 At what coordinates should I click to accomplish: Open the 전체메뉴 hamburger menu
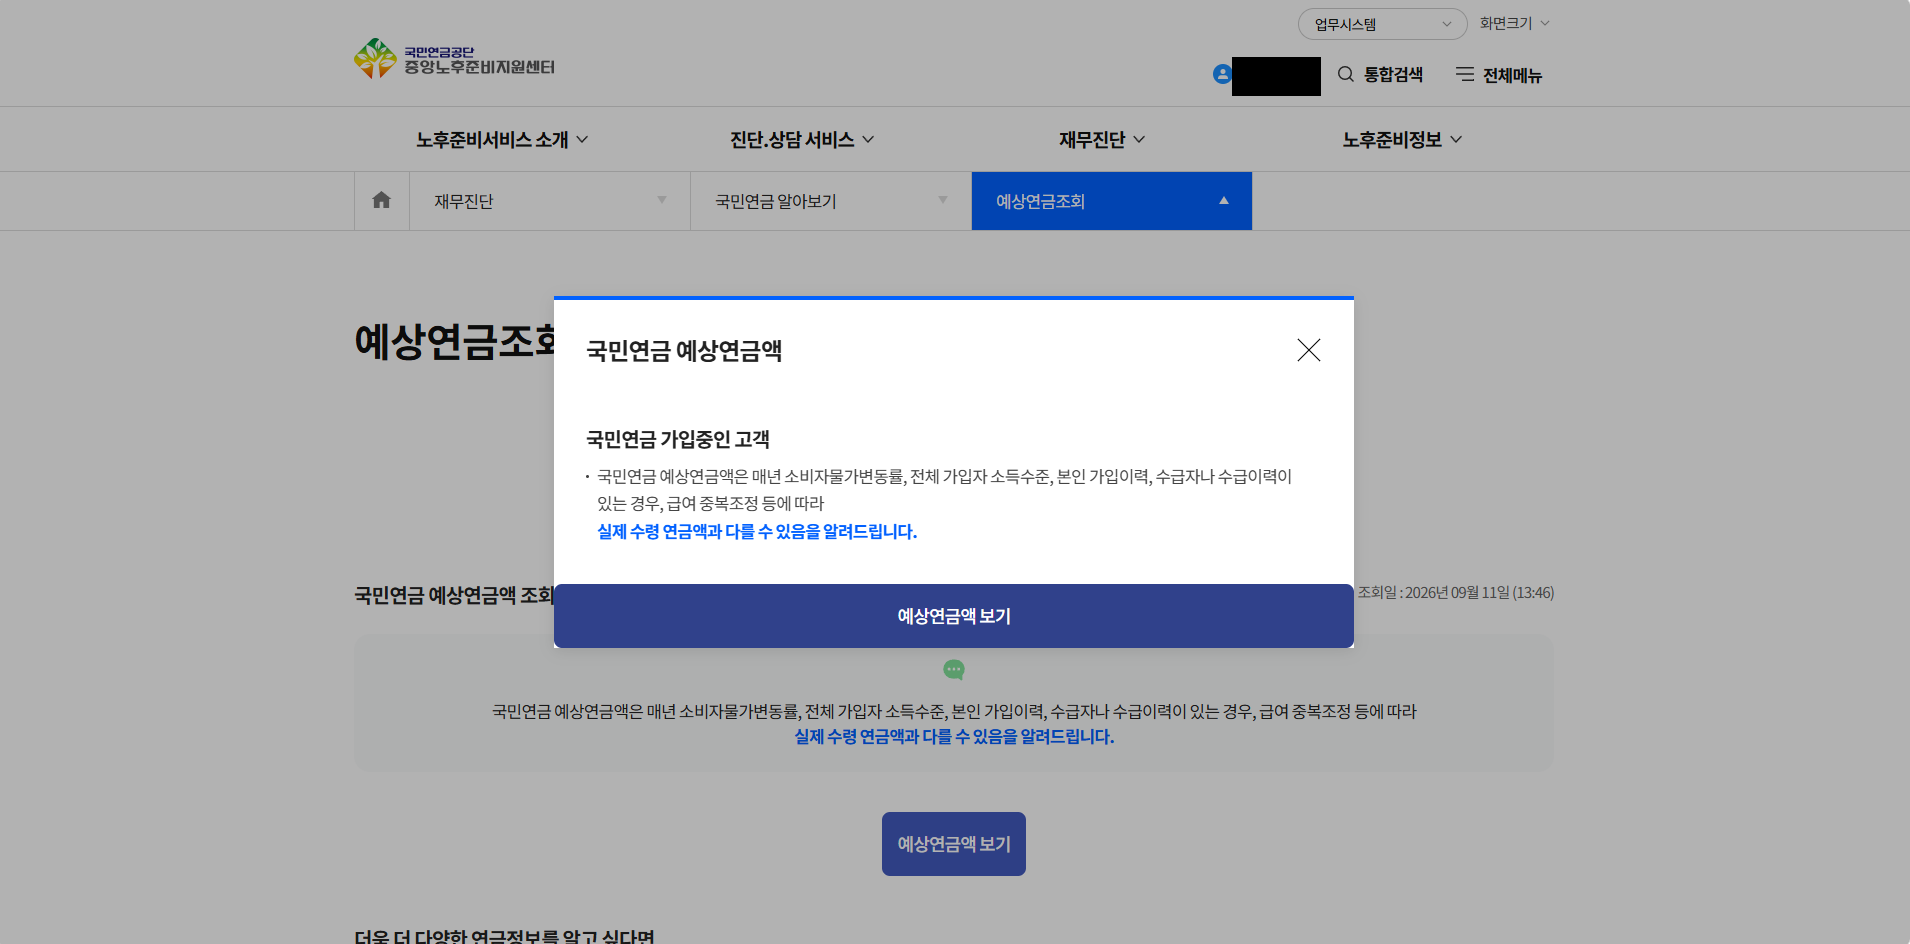pos(1499,75)
